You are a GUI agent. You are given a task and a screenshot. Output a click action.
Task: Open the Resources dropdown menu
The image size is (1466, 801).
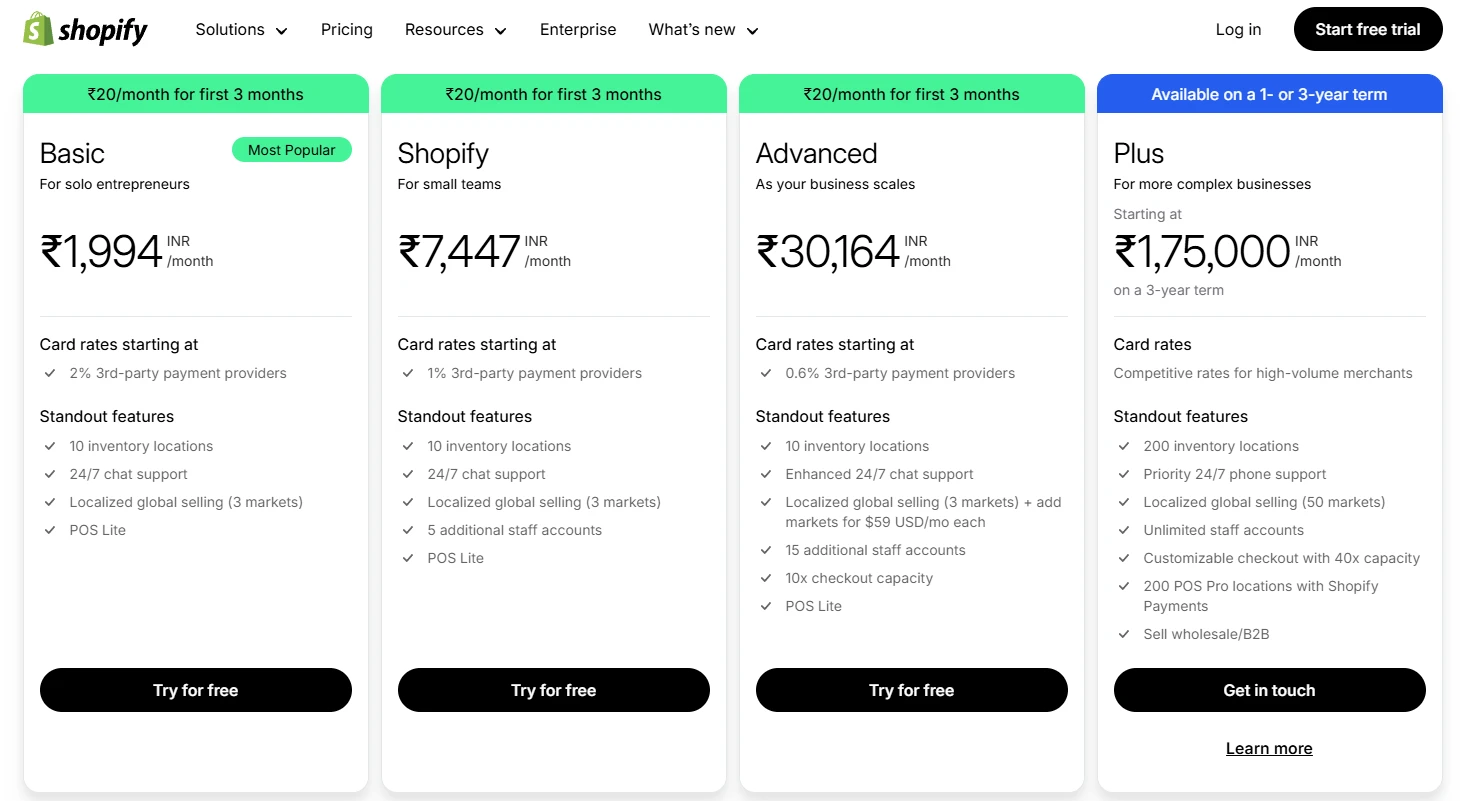tap(455, 30)
